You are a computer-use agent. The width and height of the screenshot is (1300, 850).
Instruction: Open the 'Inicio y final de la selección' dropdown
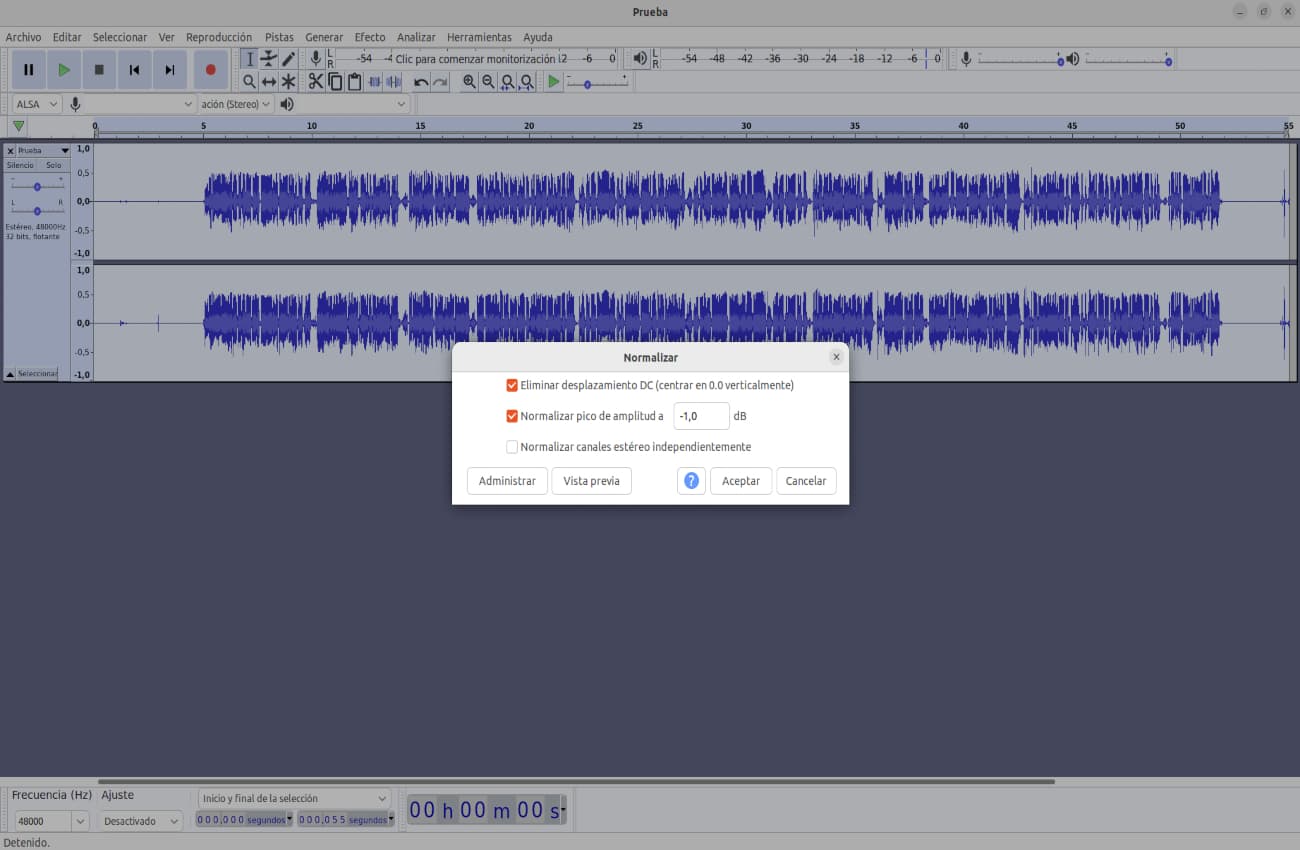(x=295, y=798)
